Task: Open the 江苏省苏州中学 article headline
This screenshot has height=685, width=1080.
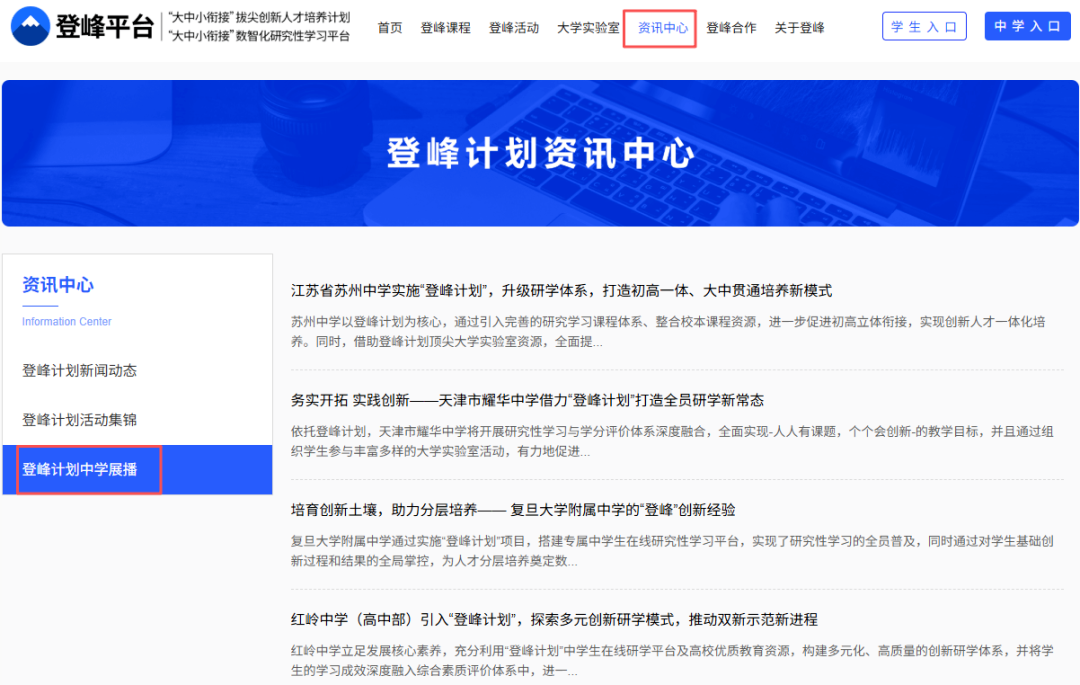Action: [x=561, y=291]
